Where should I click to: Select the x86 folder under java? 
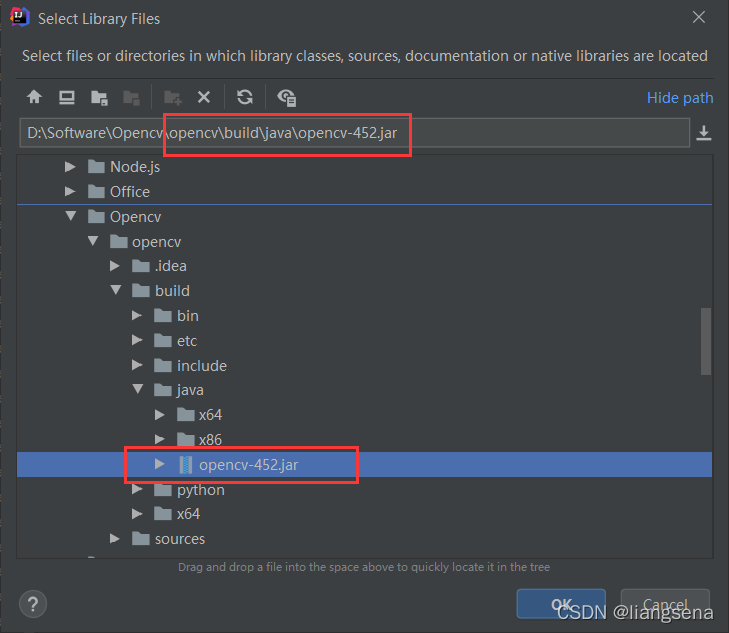pyautogui.click(x=210, y=440)
